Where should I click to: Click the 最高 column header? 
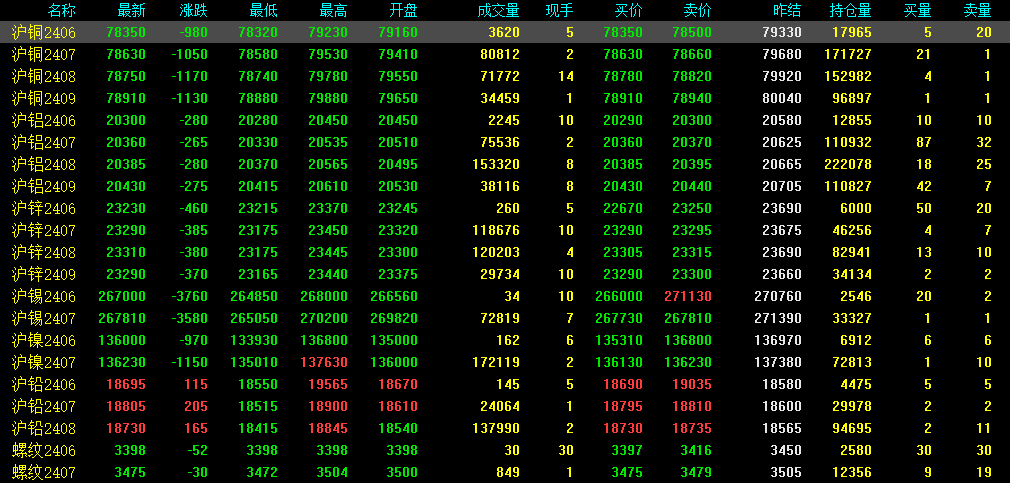coord(334,10)
